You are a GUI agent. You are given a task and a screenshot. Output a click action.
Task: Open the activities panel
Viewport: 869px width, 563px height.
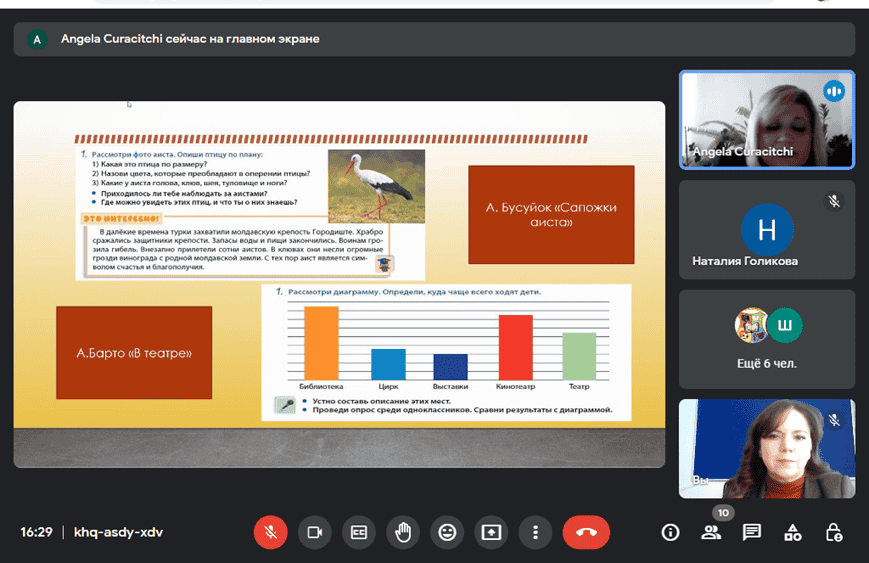click(x=792, y=532)
